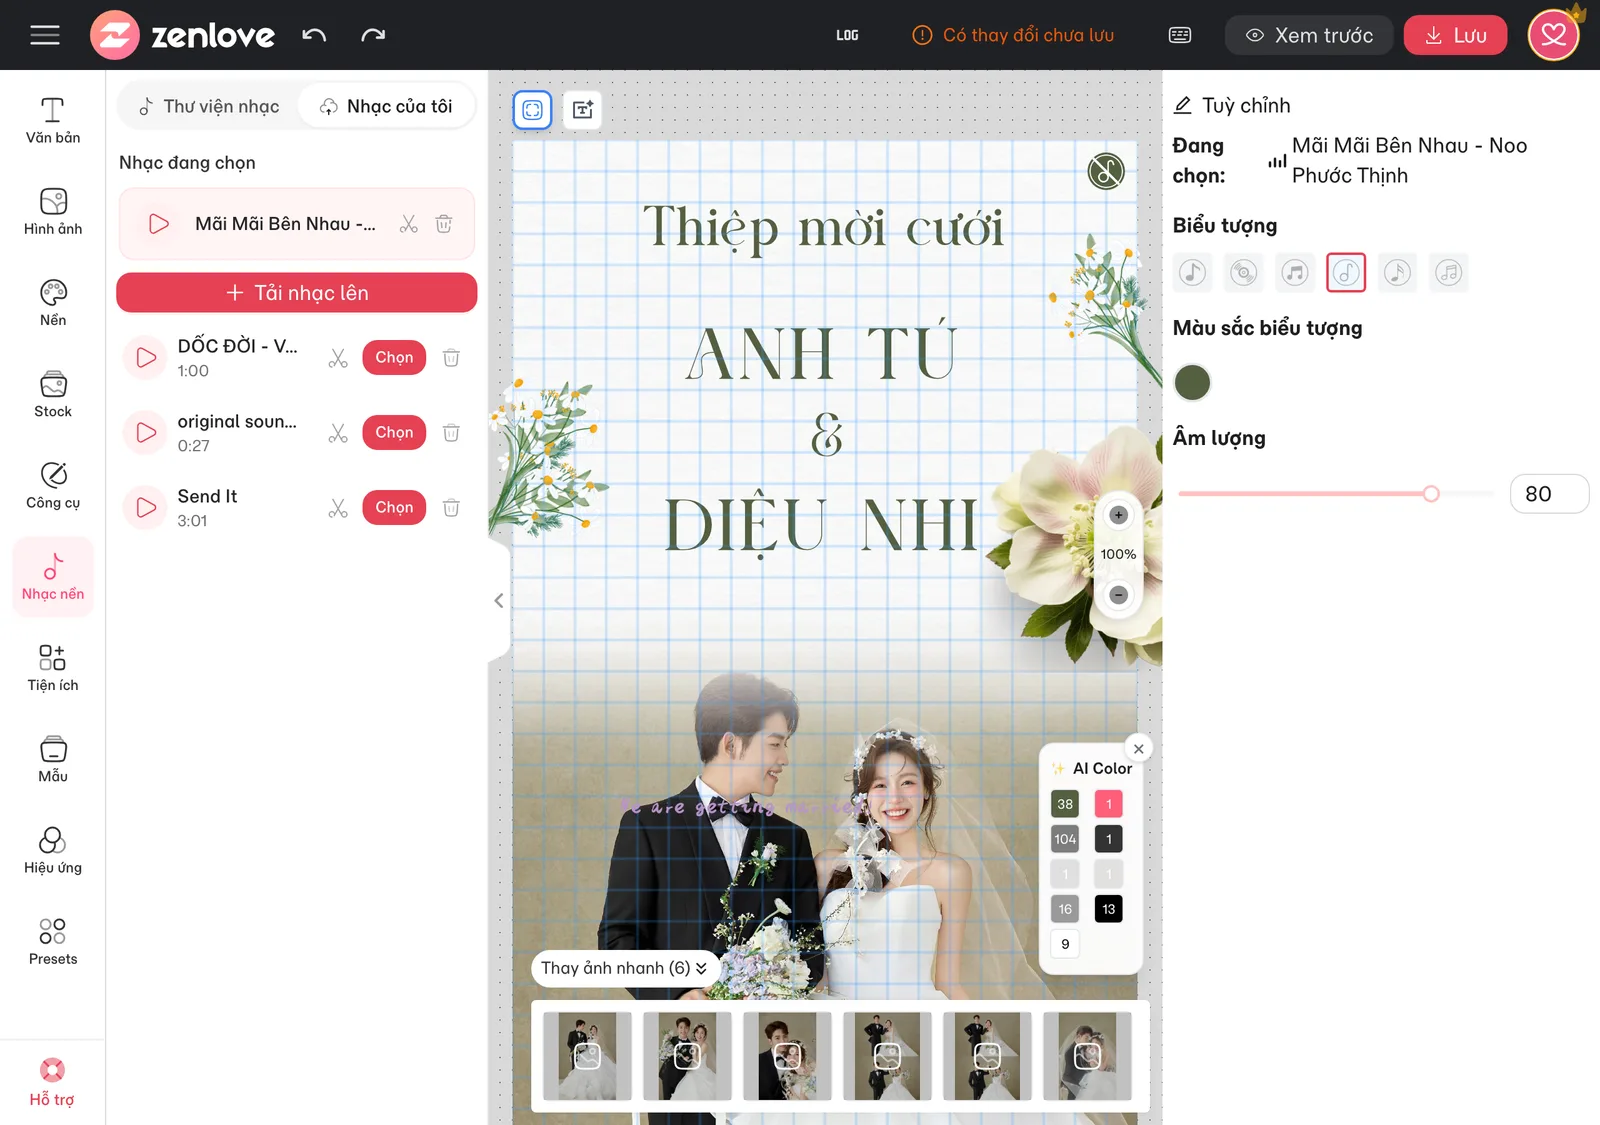Open Nền background panel
Screen dimensions: 1600x1125
click(x=53, y=303)
